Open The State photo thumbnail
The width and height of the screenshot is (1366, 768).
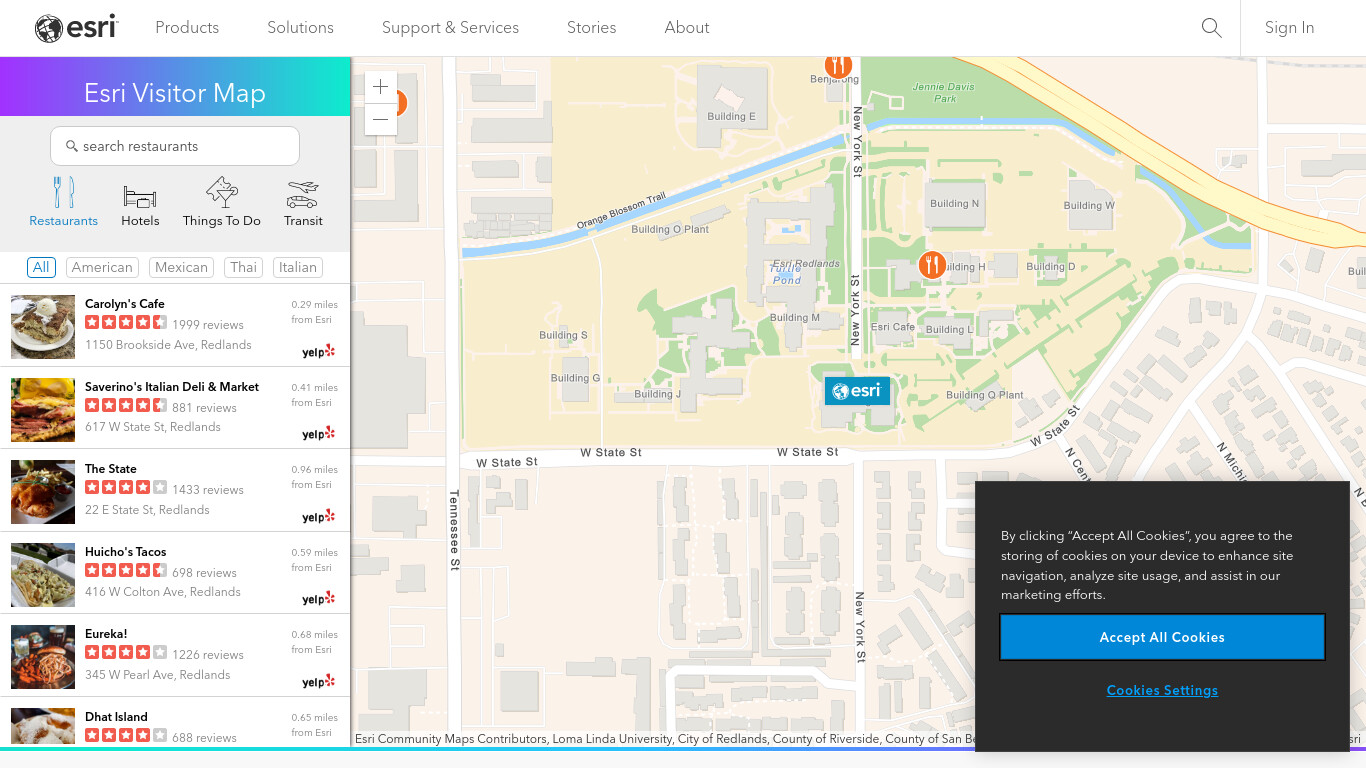tap(43, 492)
